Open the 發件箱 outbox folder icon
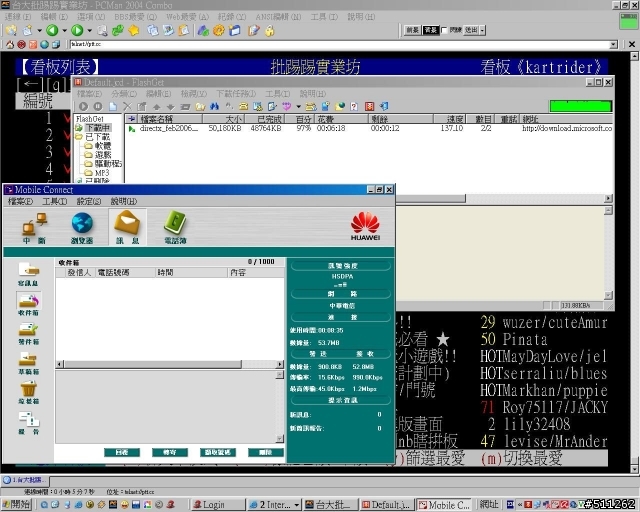 (28, 334)
